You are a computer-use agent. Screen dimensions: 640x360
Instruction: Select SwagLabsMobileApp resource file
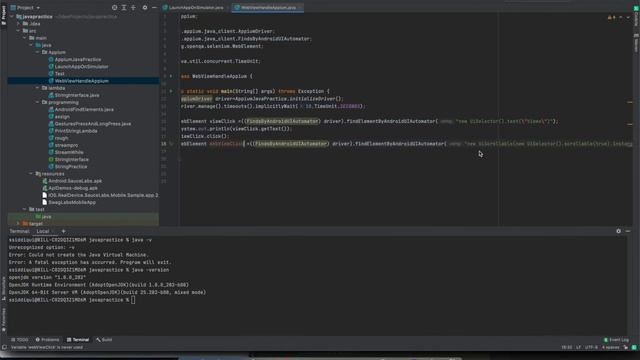pos(72,202)
